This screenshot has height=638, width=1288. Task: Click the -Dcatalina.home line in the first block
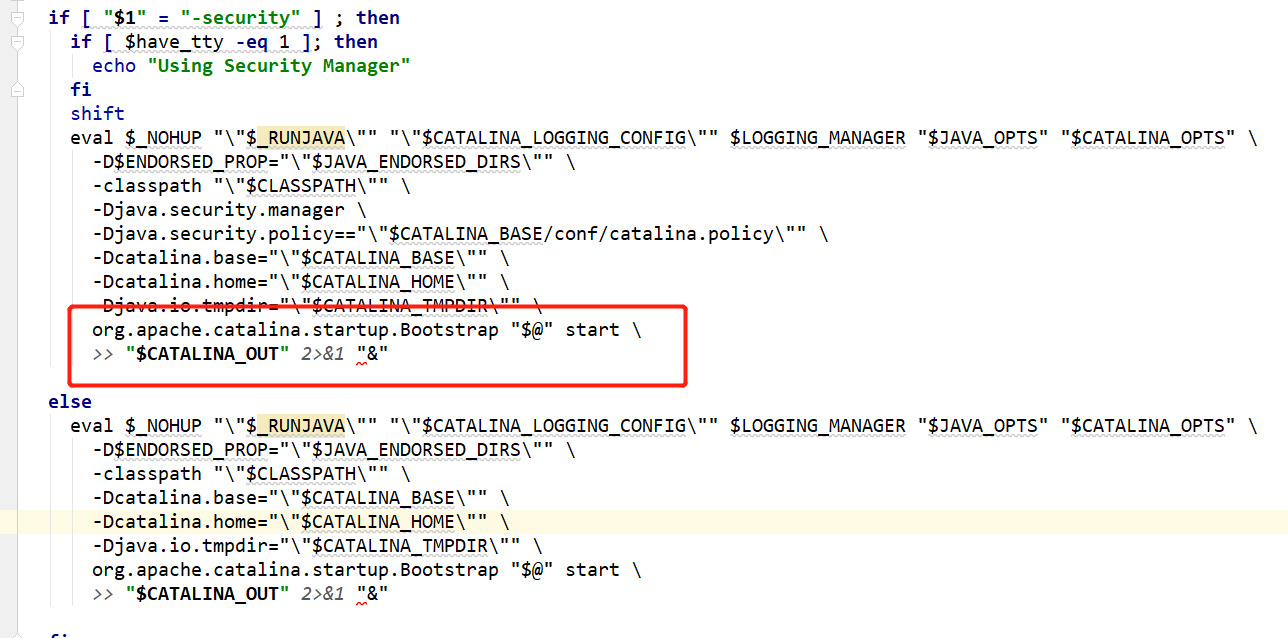pos(301,282)
